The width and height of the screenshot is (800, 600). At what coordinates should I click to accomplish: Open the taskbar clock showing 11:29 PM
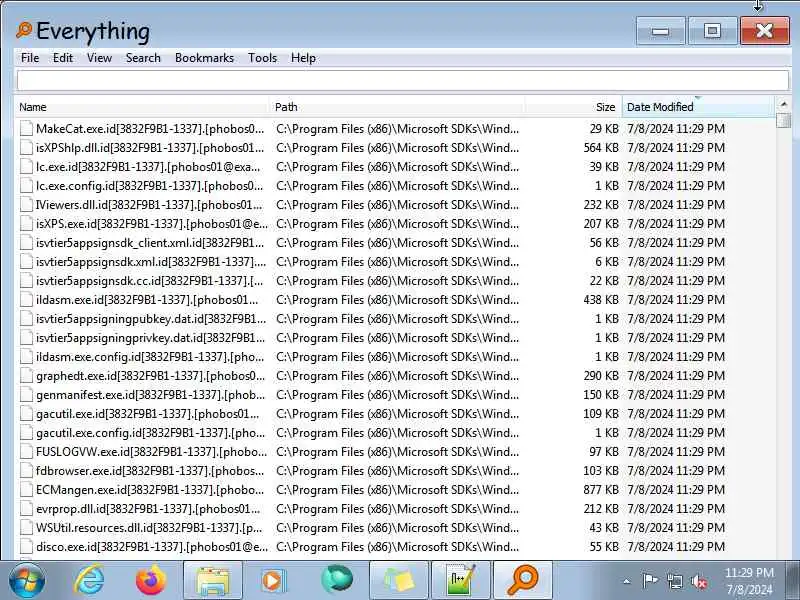(x=749, y=581)
